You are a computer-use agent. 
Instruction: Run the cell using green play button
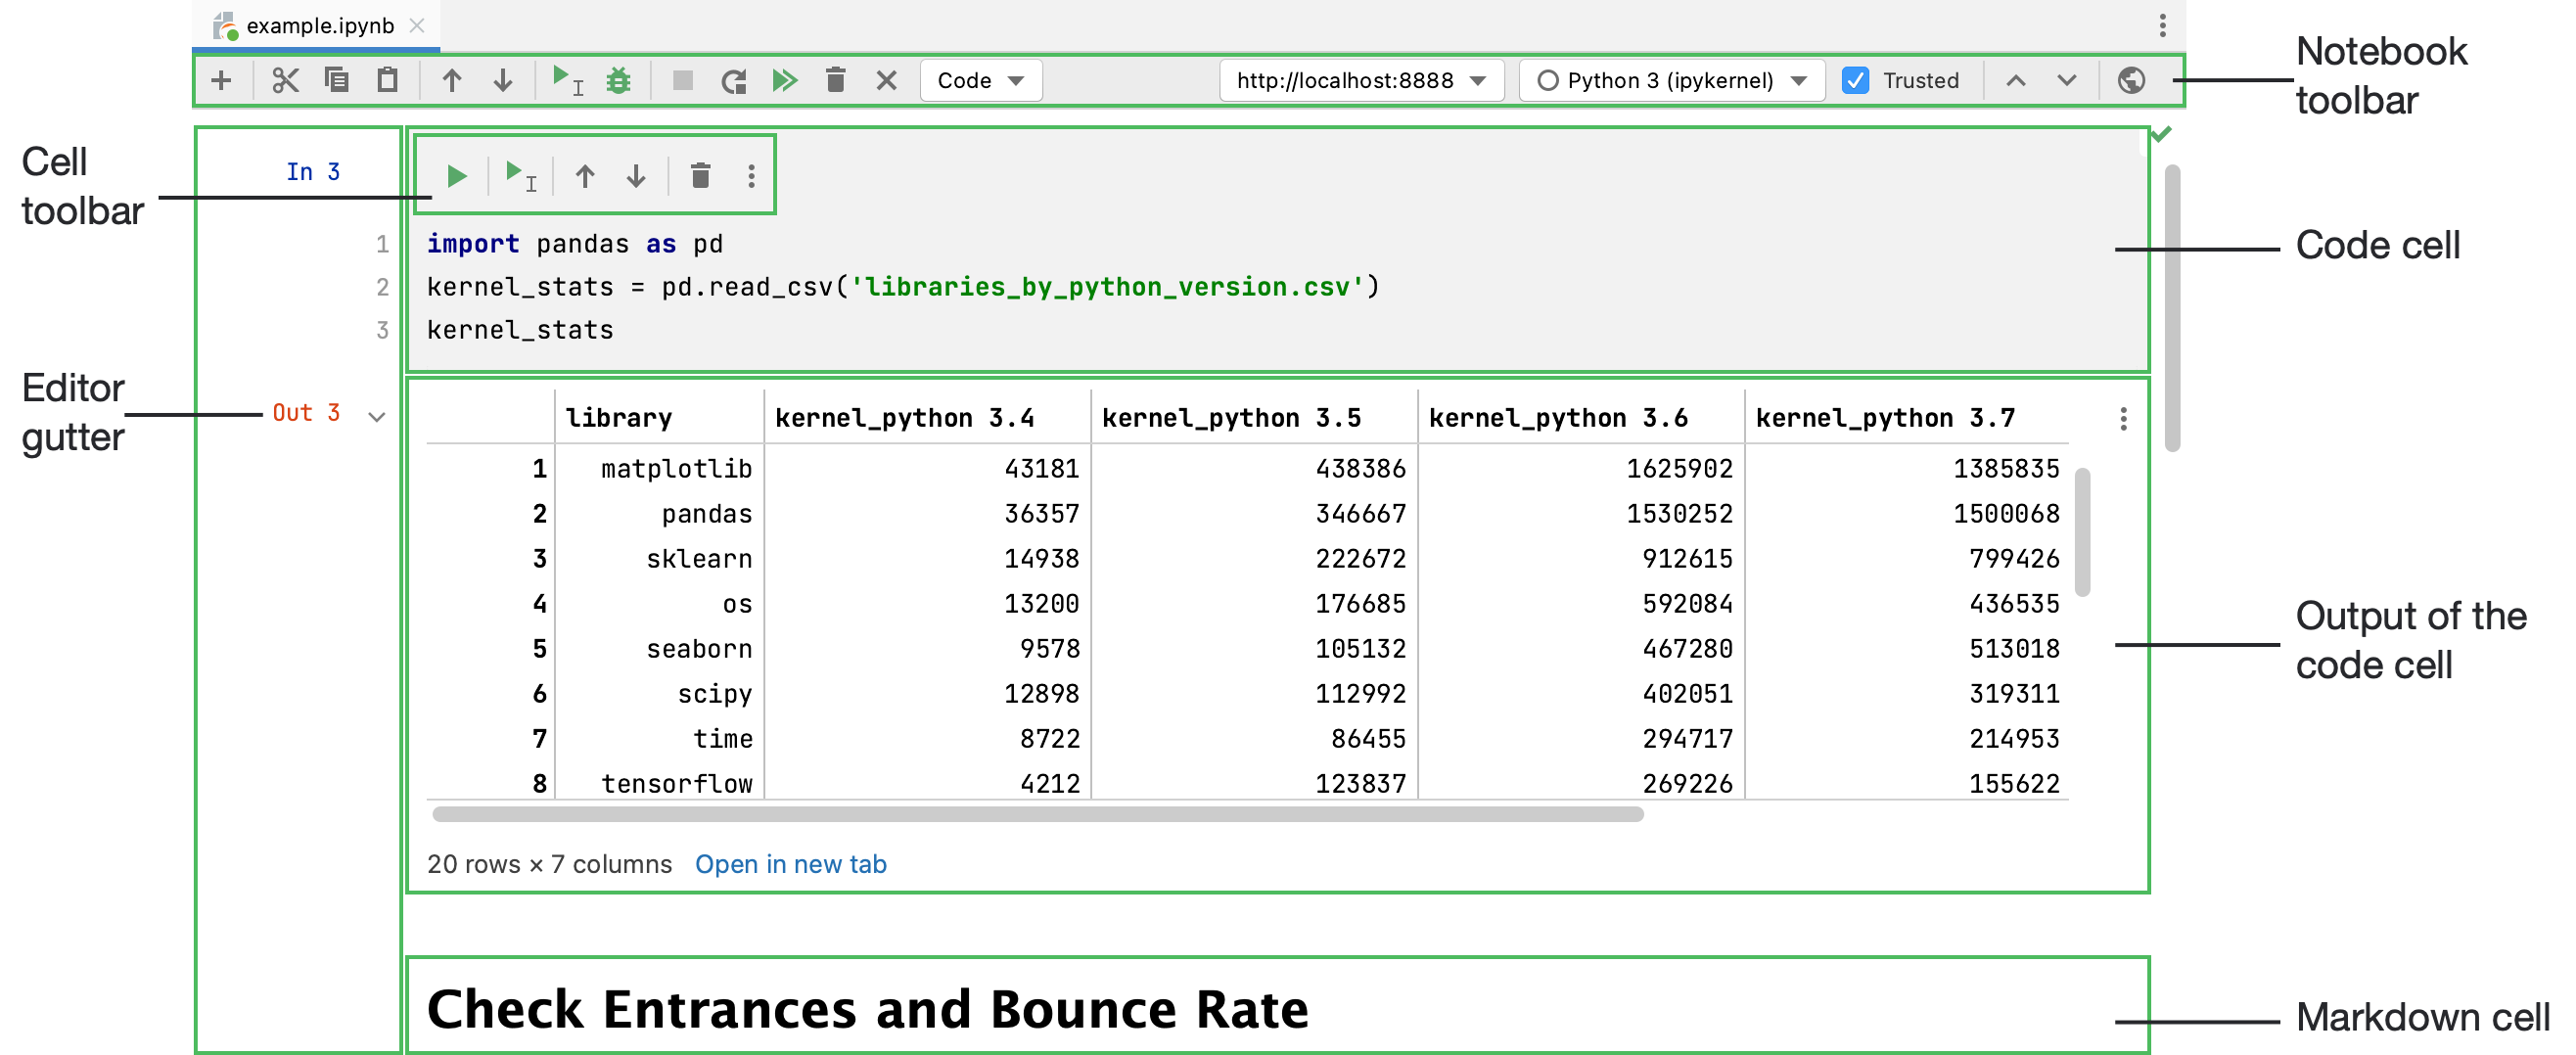[x=457, y=177]
